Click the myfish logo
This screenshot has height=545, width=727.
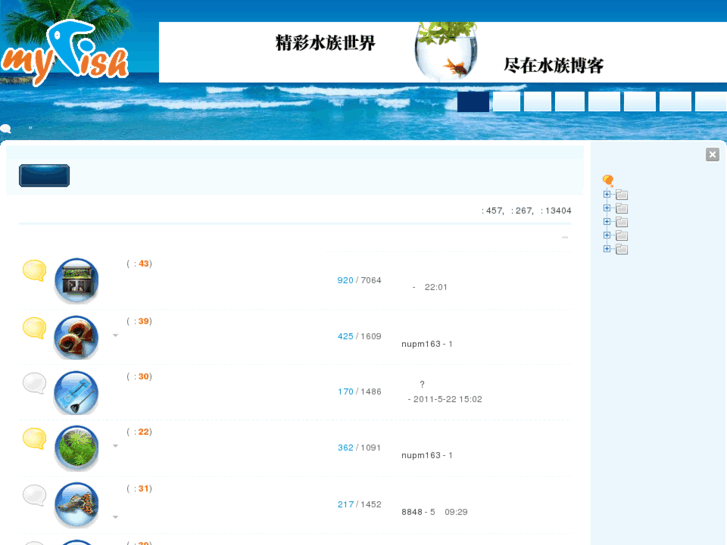point(65,53)
